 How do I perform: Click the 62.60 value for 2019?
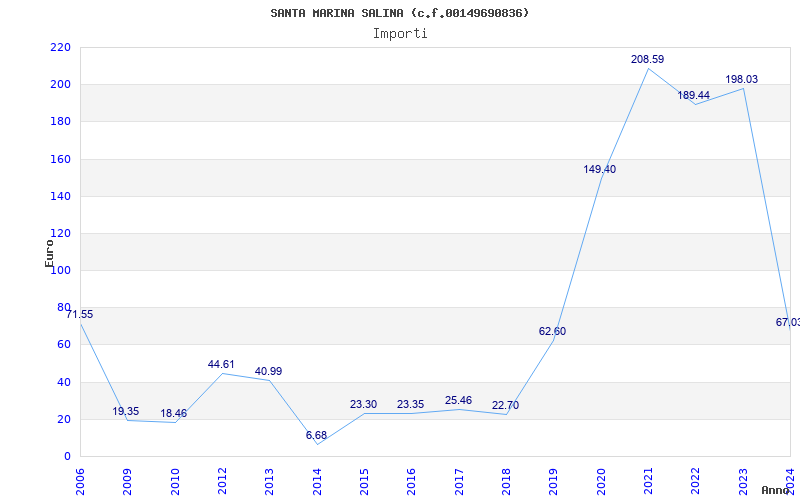pyautogui.click(x=552, y=331)
